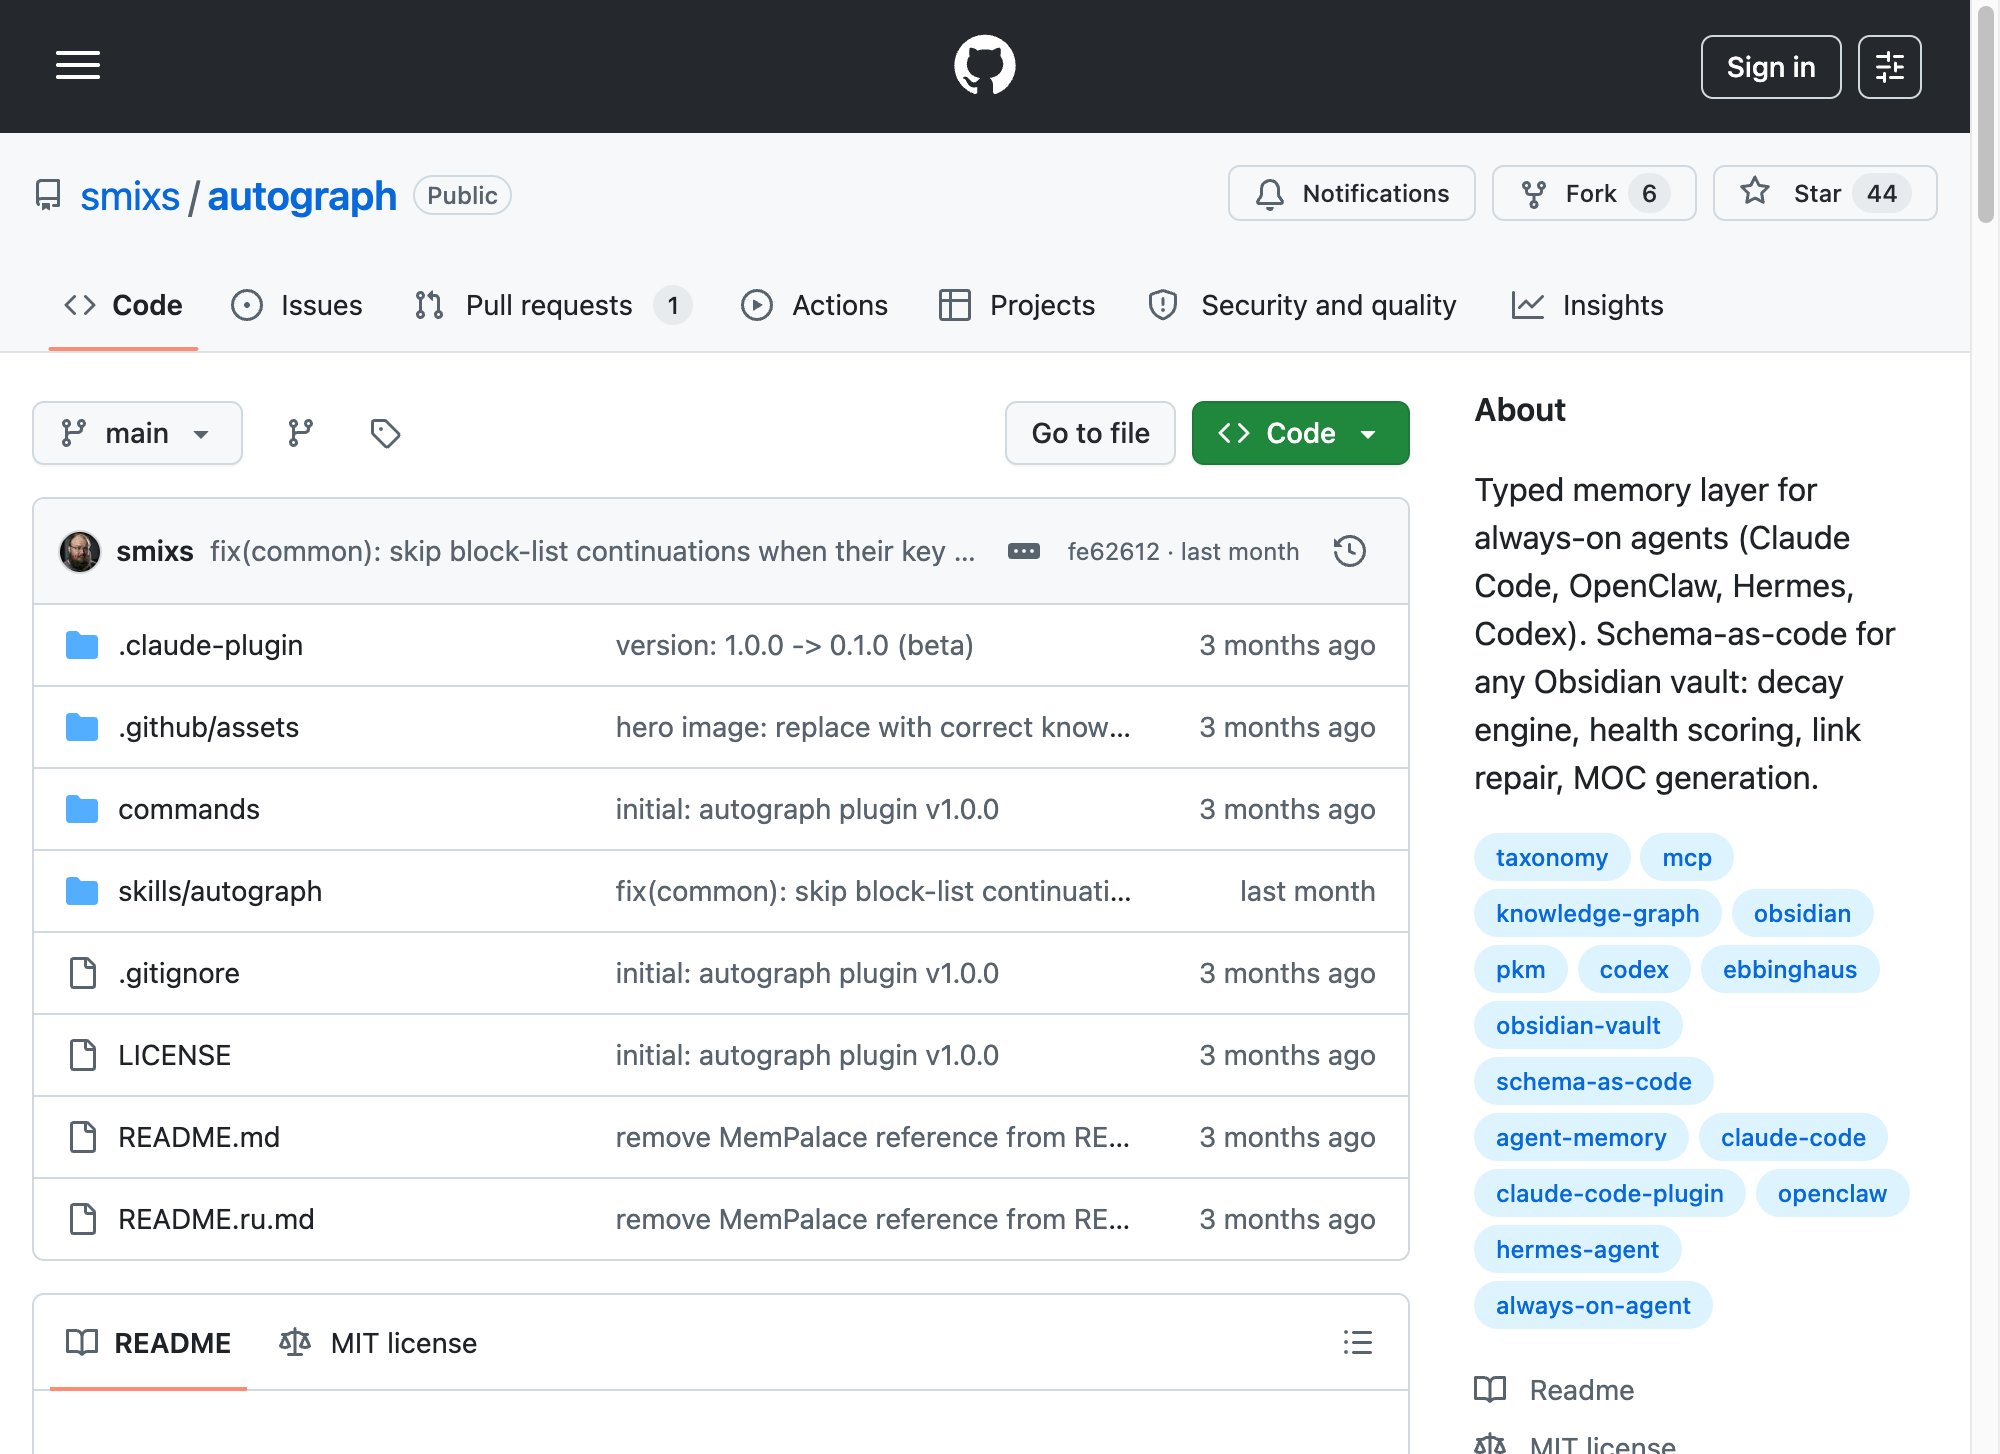Select the openclaw topic tag
2000x1454 pixels.
pos(1832,1193)
